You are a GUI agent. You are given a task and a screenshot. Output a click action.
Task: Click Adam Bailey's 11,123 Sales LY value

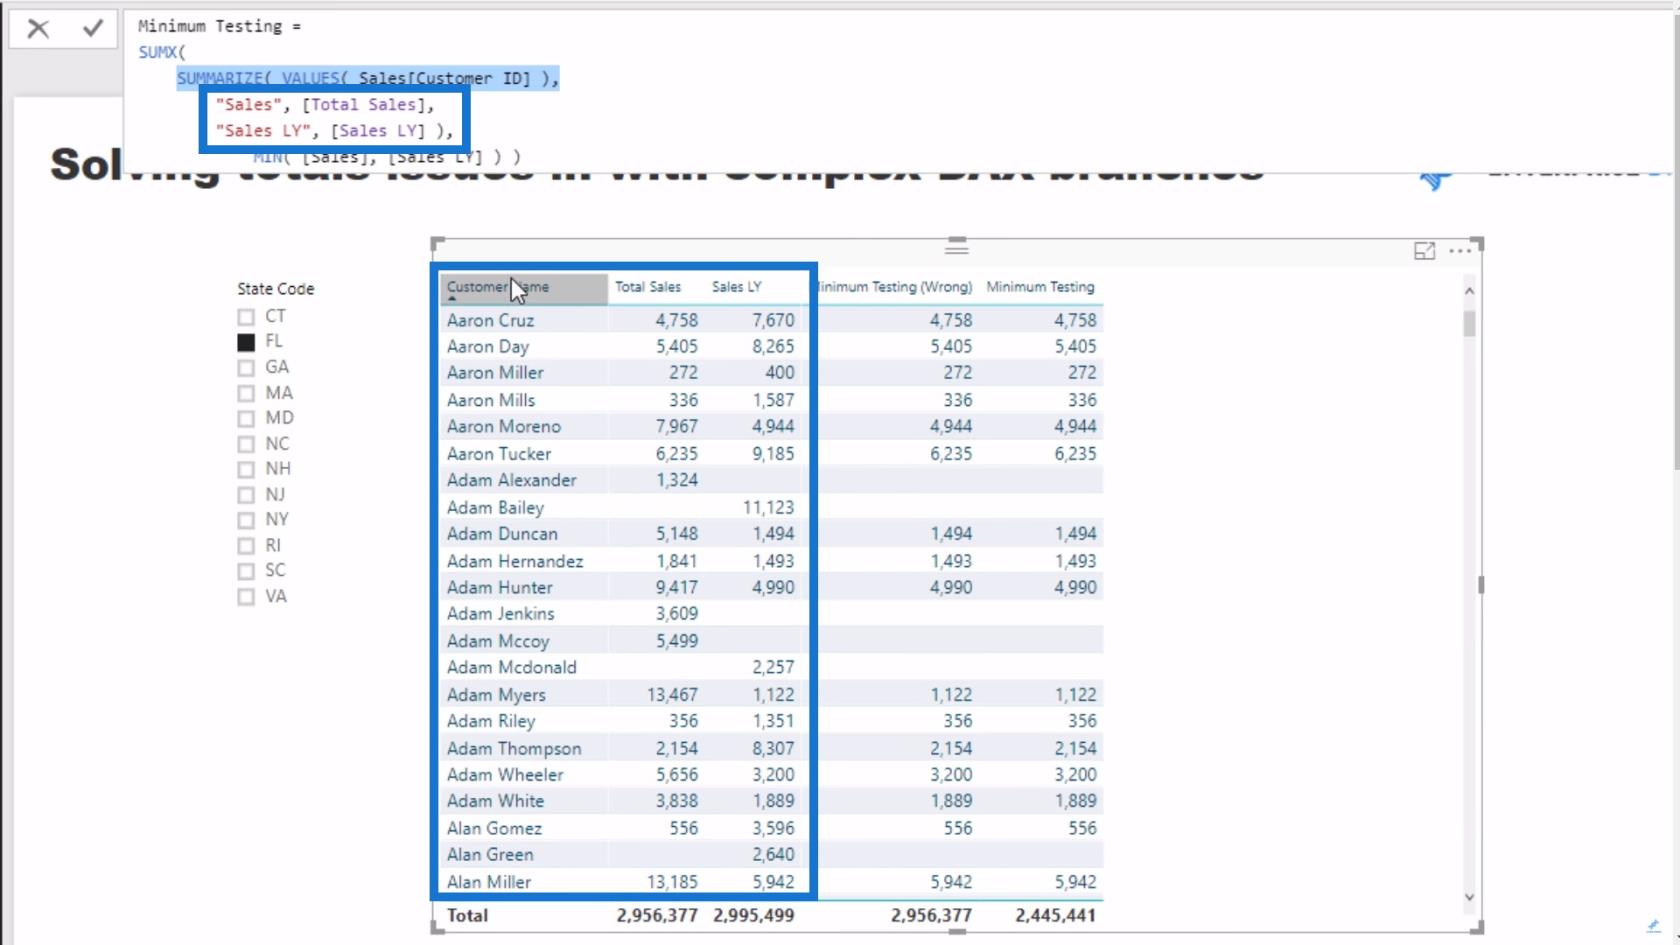click(x=768, y=508)
